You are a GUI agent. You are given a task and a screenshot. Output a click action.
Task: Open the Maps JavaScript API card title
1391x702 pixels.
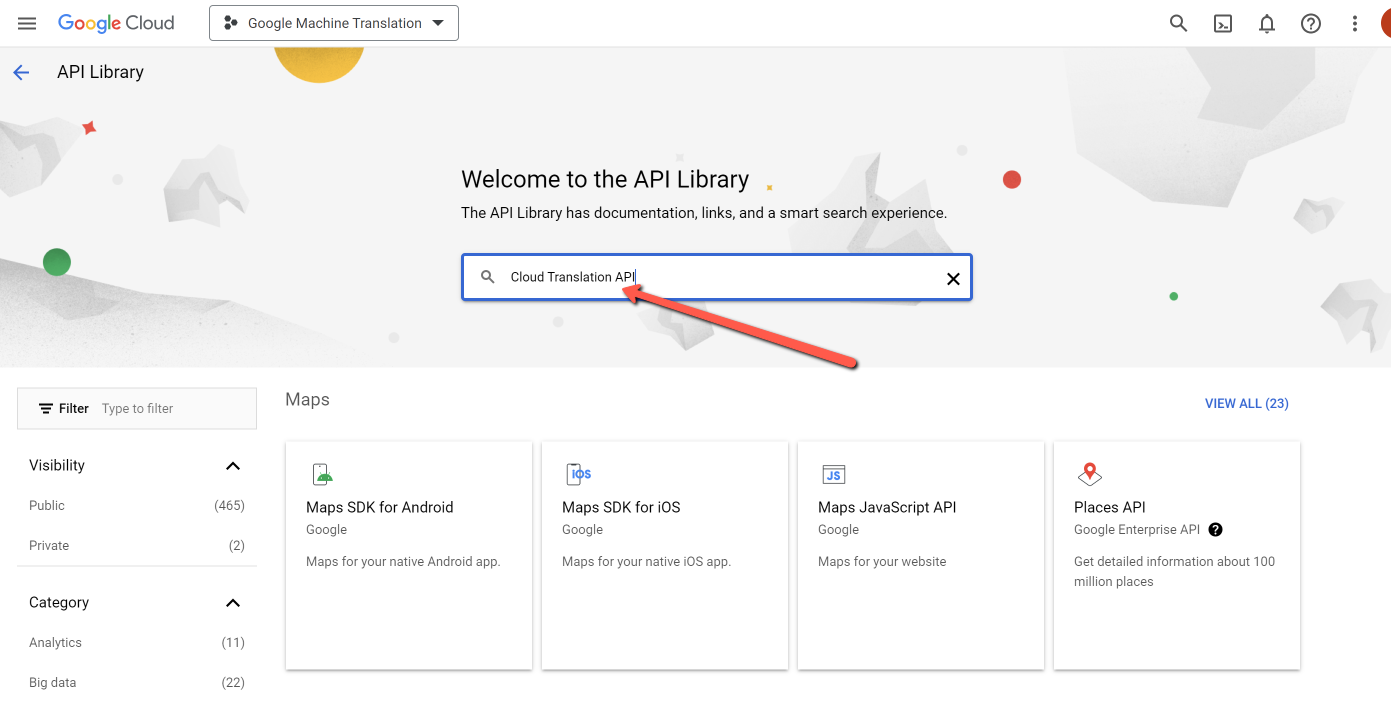pyautogui.click(x=887, y=507)
